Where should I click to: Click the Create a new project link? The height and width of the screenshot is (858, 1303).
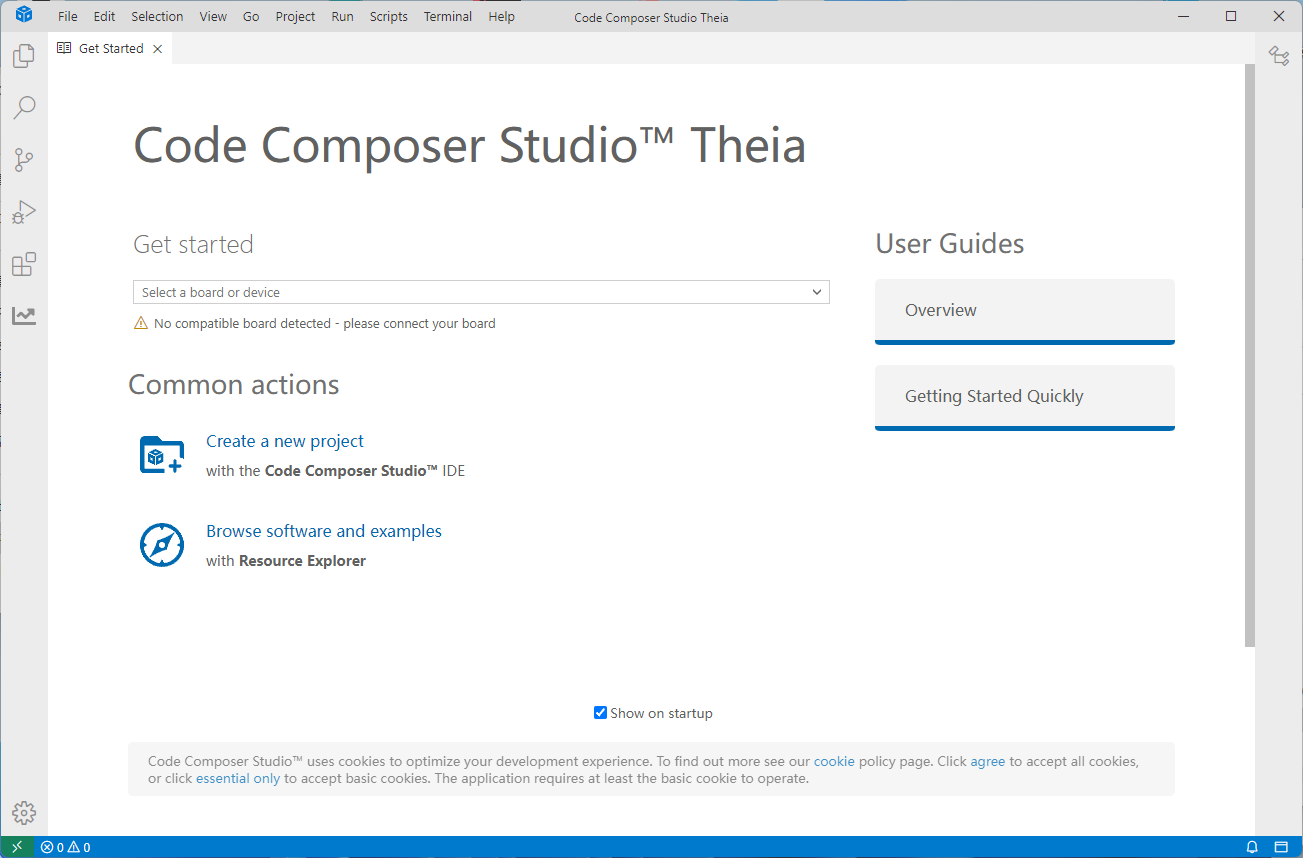285,441
